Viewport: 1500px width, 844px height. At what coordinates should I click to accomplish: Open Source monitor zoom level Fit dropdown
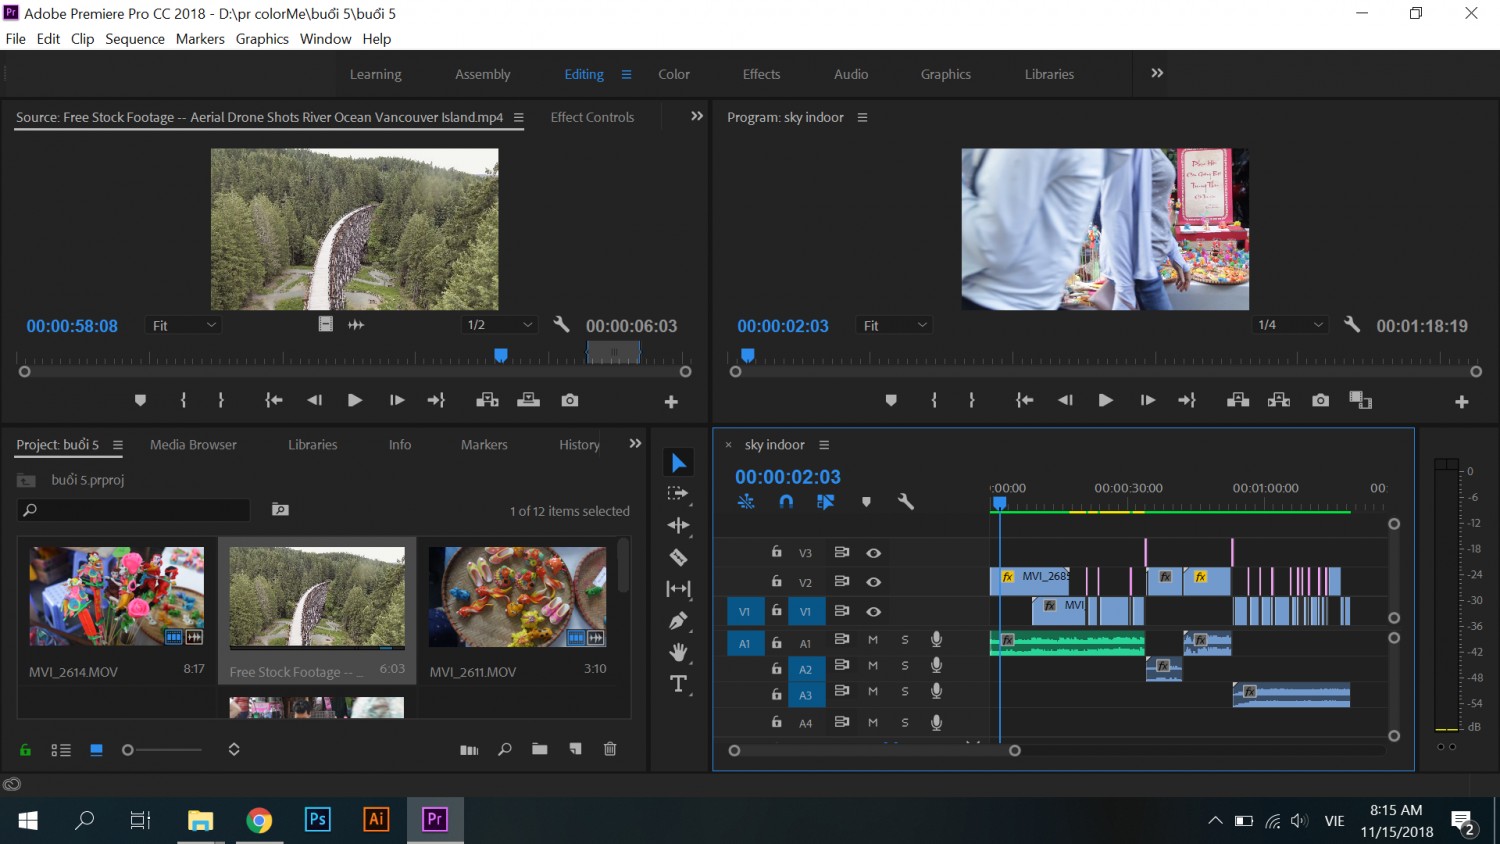(184, 325)
